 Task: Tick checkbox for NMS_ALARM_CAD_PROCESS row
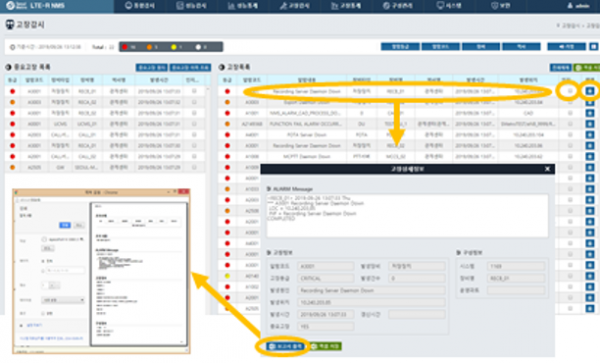click(570, 113)
